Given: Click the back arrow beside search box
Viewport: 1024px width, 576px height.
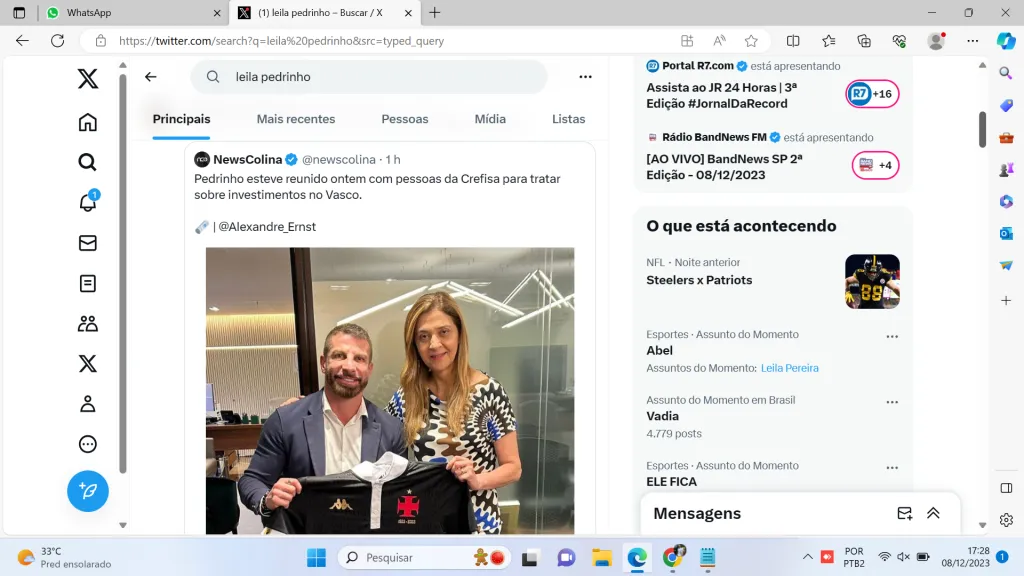Looking at the screenshot, I should (151, 77).
